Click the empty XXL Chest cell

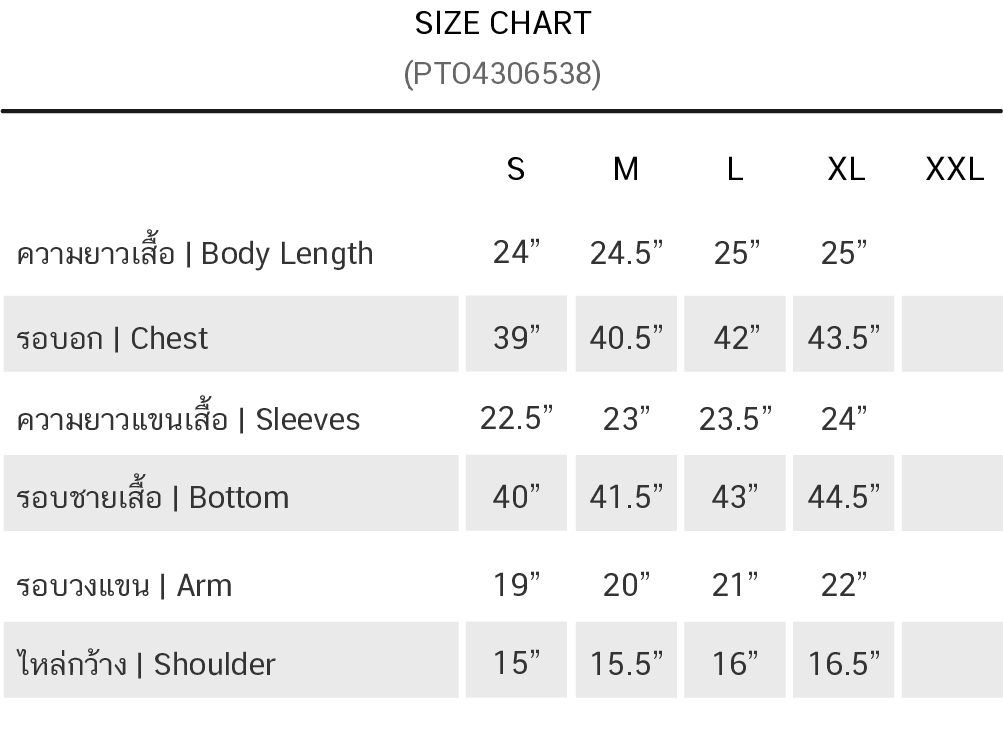(951, 335)
